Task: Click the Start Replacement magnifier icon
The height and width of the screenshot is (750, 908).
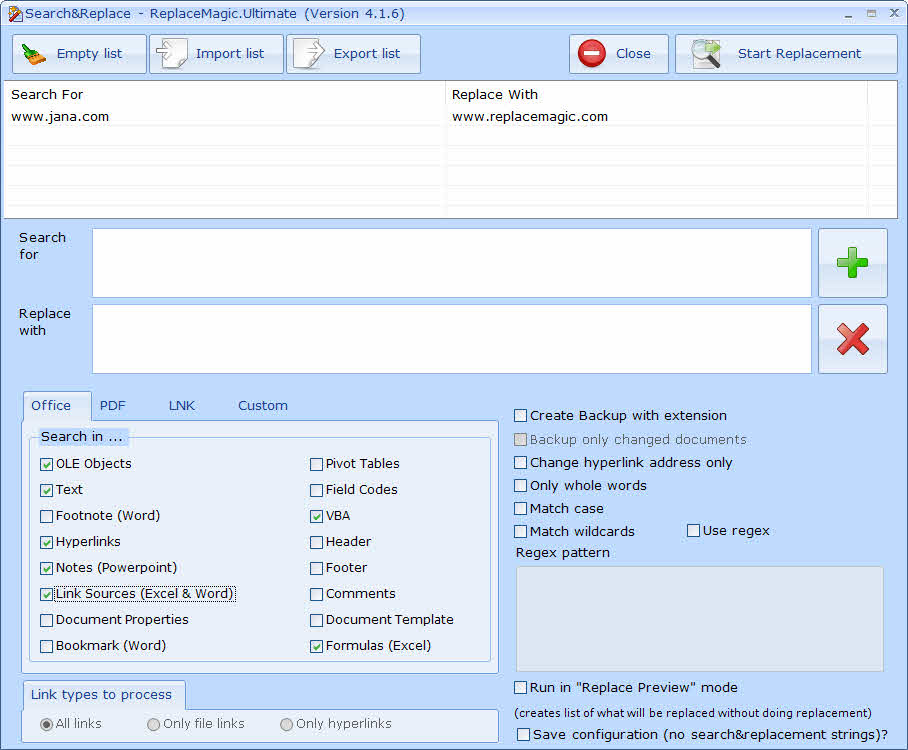Action: point(706,54)
